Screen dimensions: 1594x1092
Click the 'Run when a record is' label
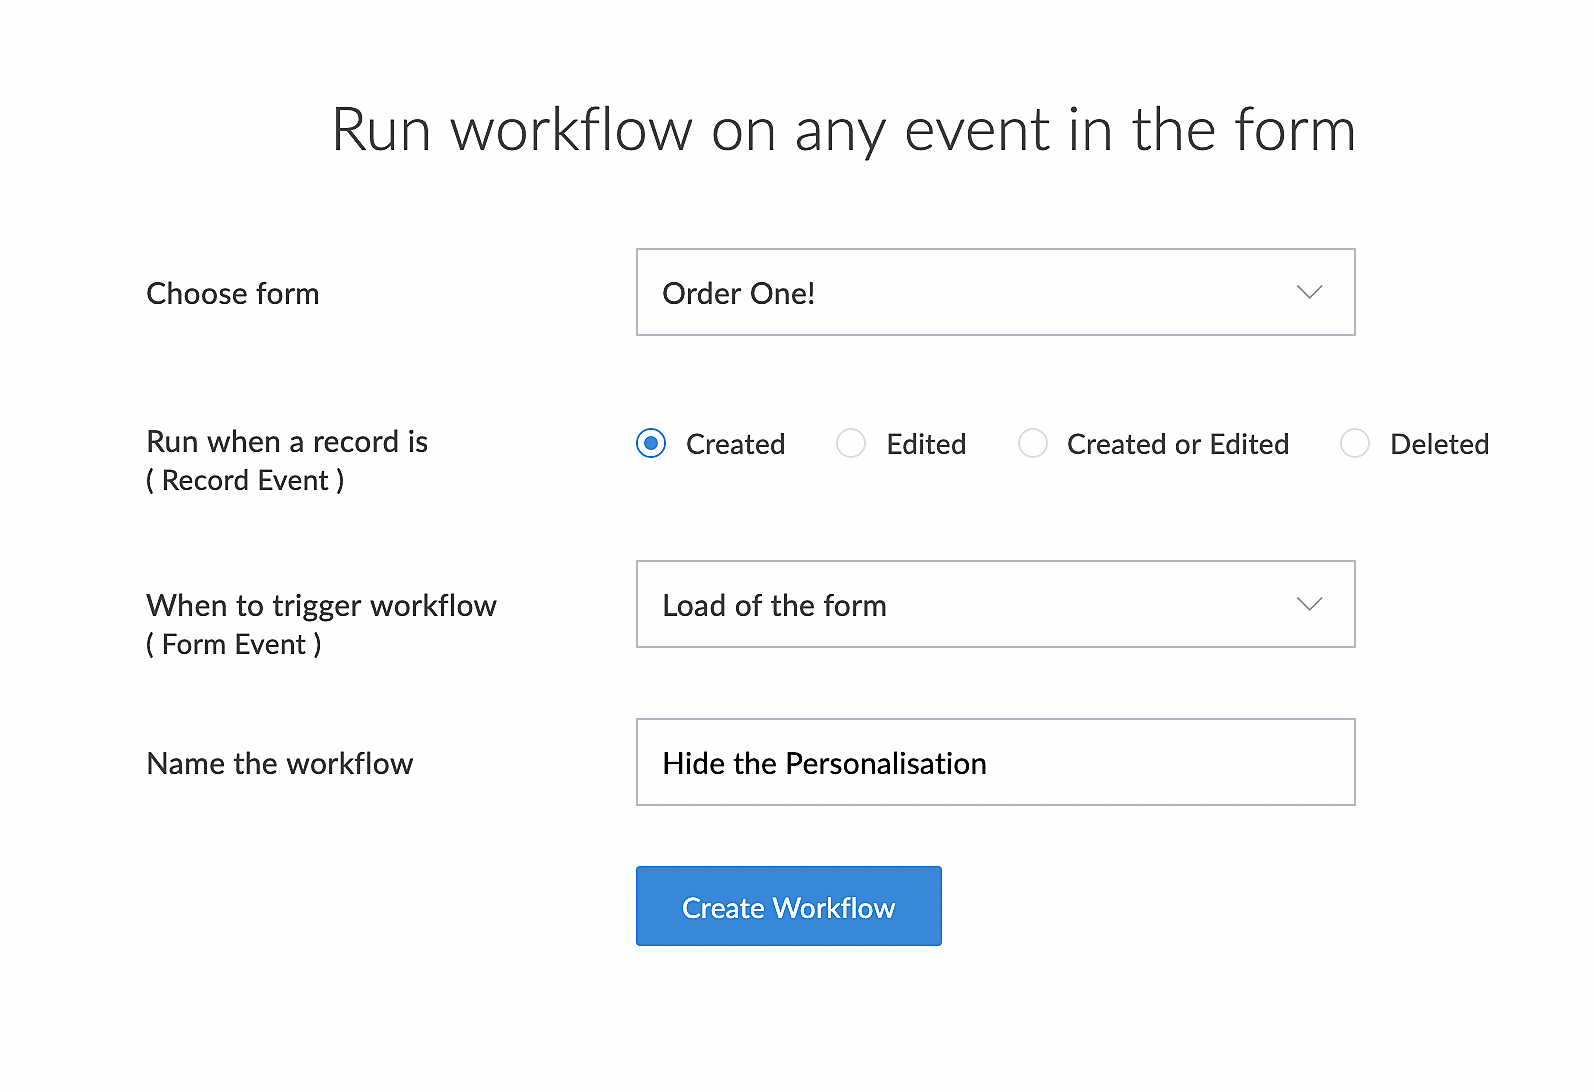click(x=287, y=442)
